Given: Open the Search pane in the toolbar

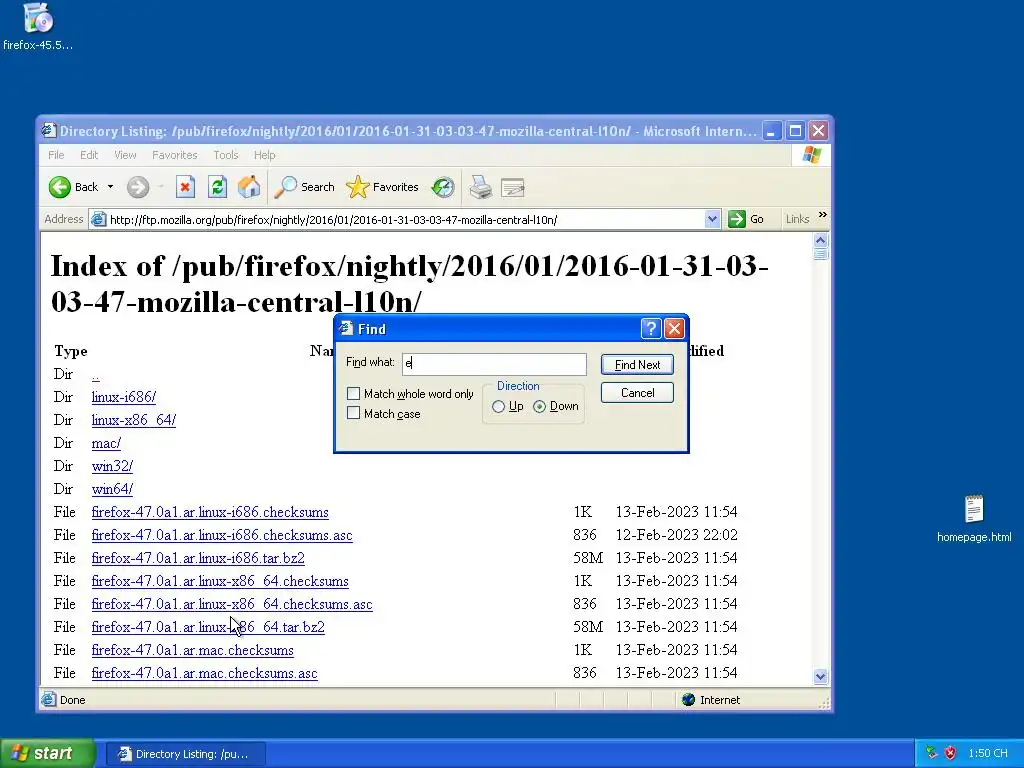Looking at the screenshot, I should [304, 187].
